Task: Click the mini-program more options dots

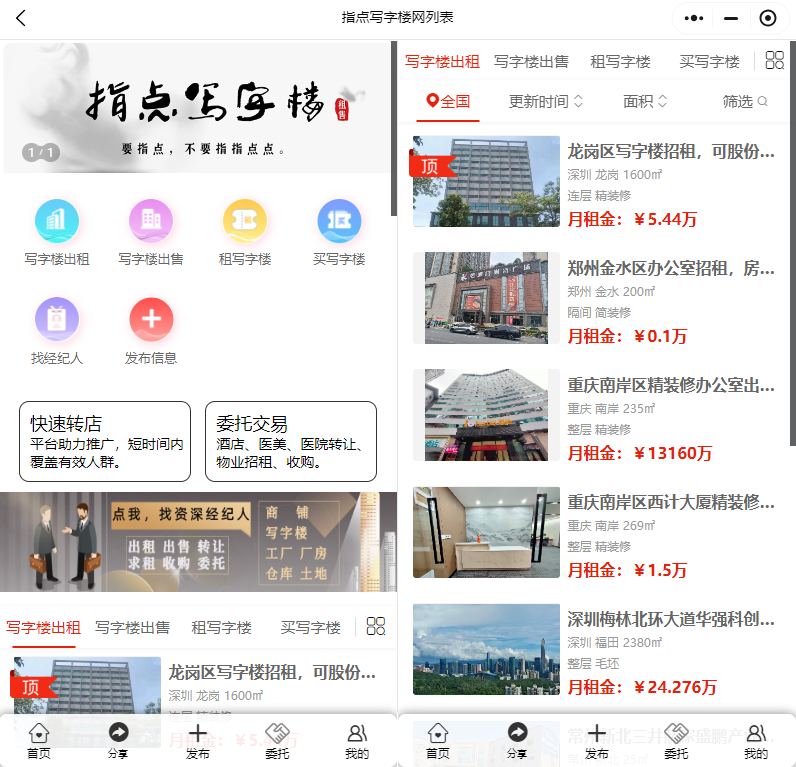Action: coord(694,18)
